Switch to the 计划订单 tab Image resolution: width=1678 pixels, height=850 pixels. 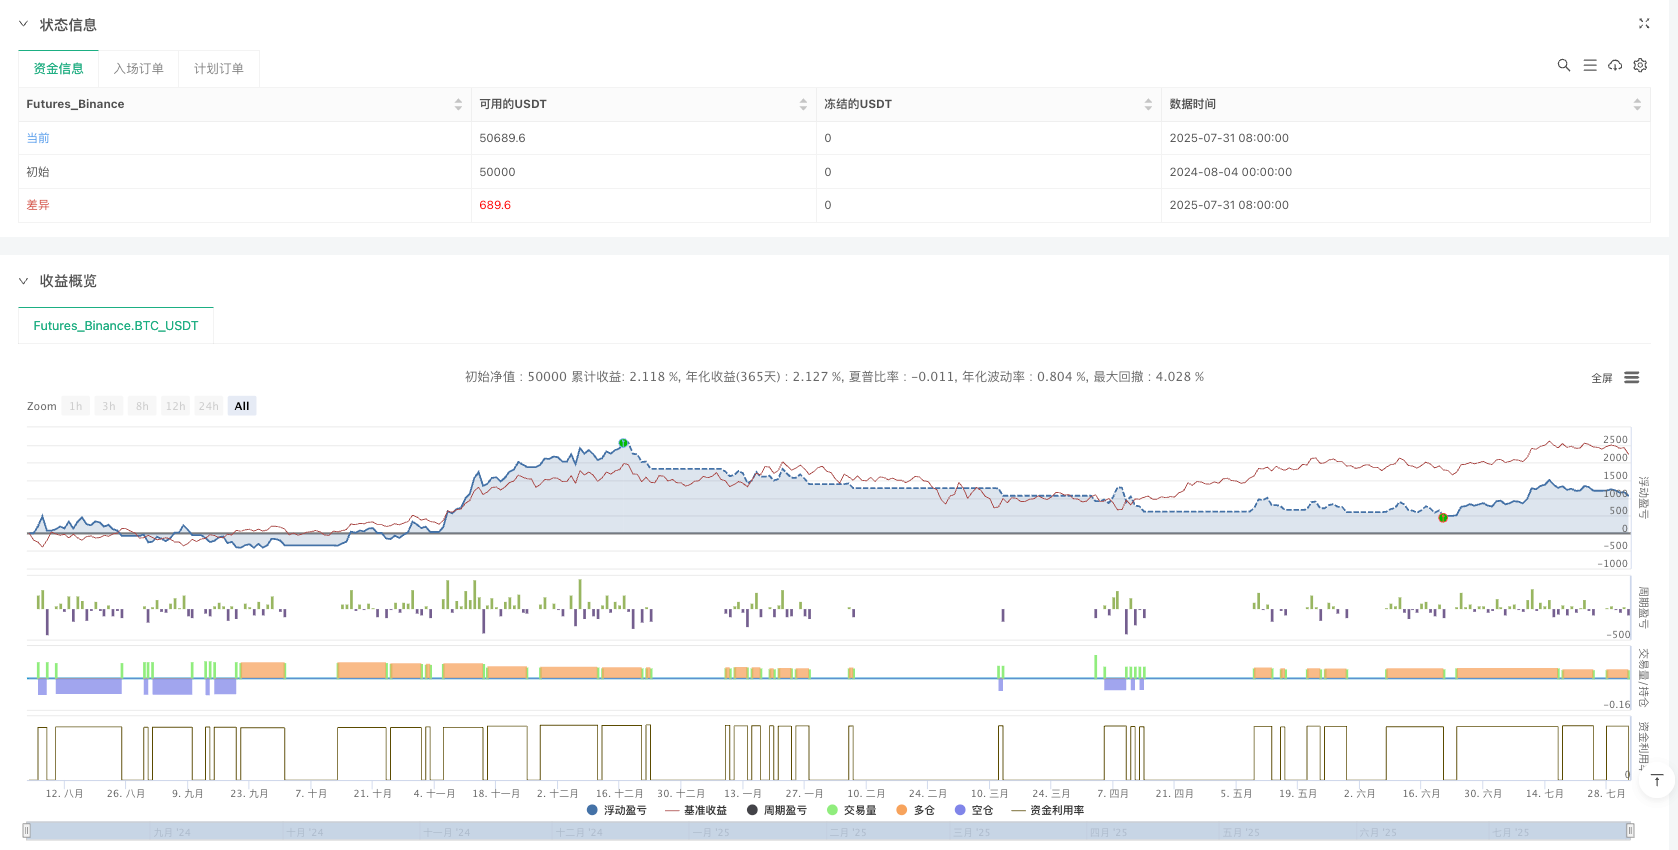pos(218,68)
